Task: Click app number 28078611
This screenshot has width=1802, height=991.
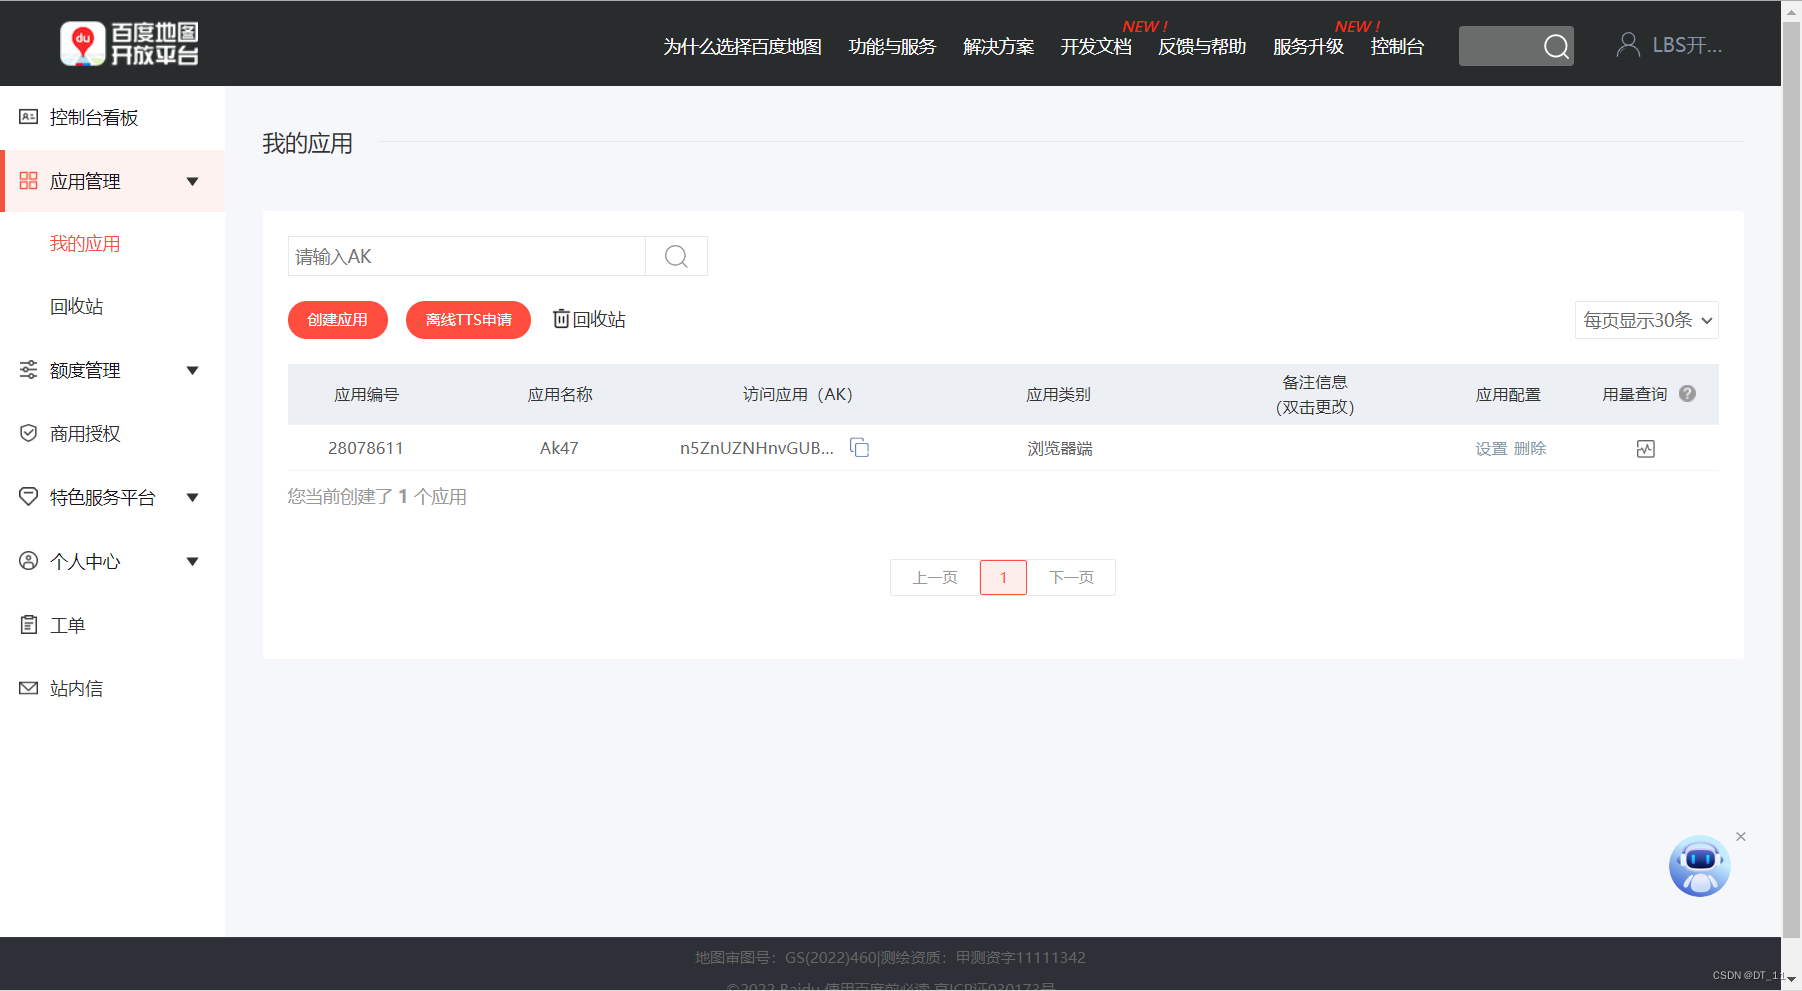Action: tap(366, 448)
